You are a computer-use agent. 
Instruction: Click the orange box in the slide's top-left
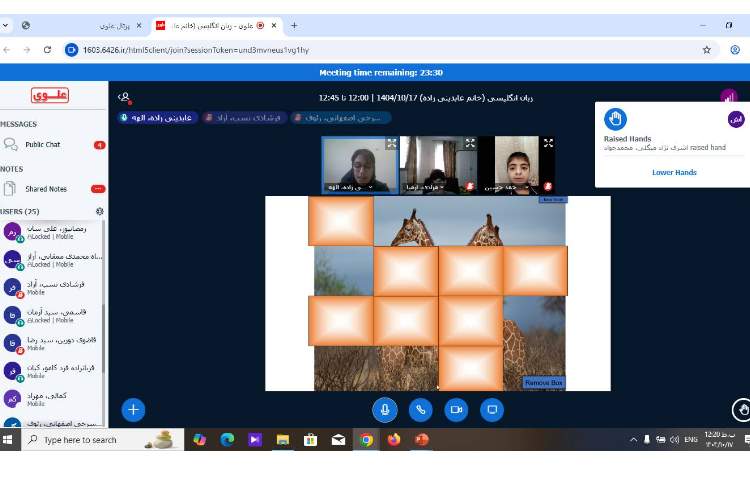pos(340,221)
